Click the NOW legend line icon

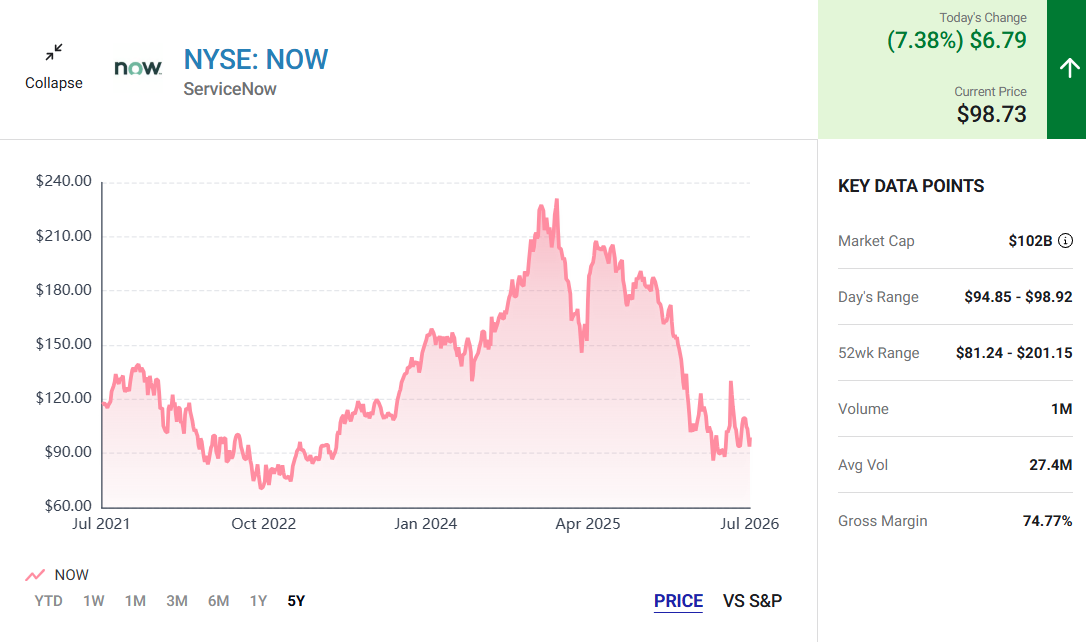point(35,575)
